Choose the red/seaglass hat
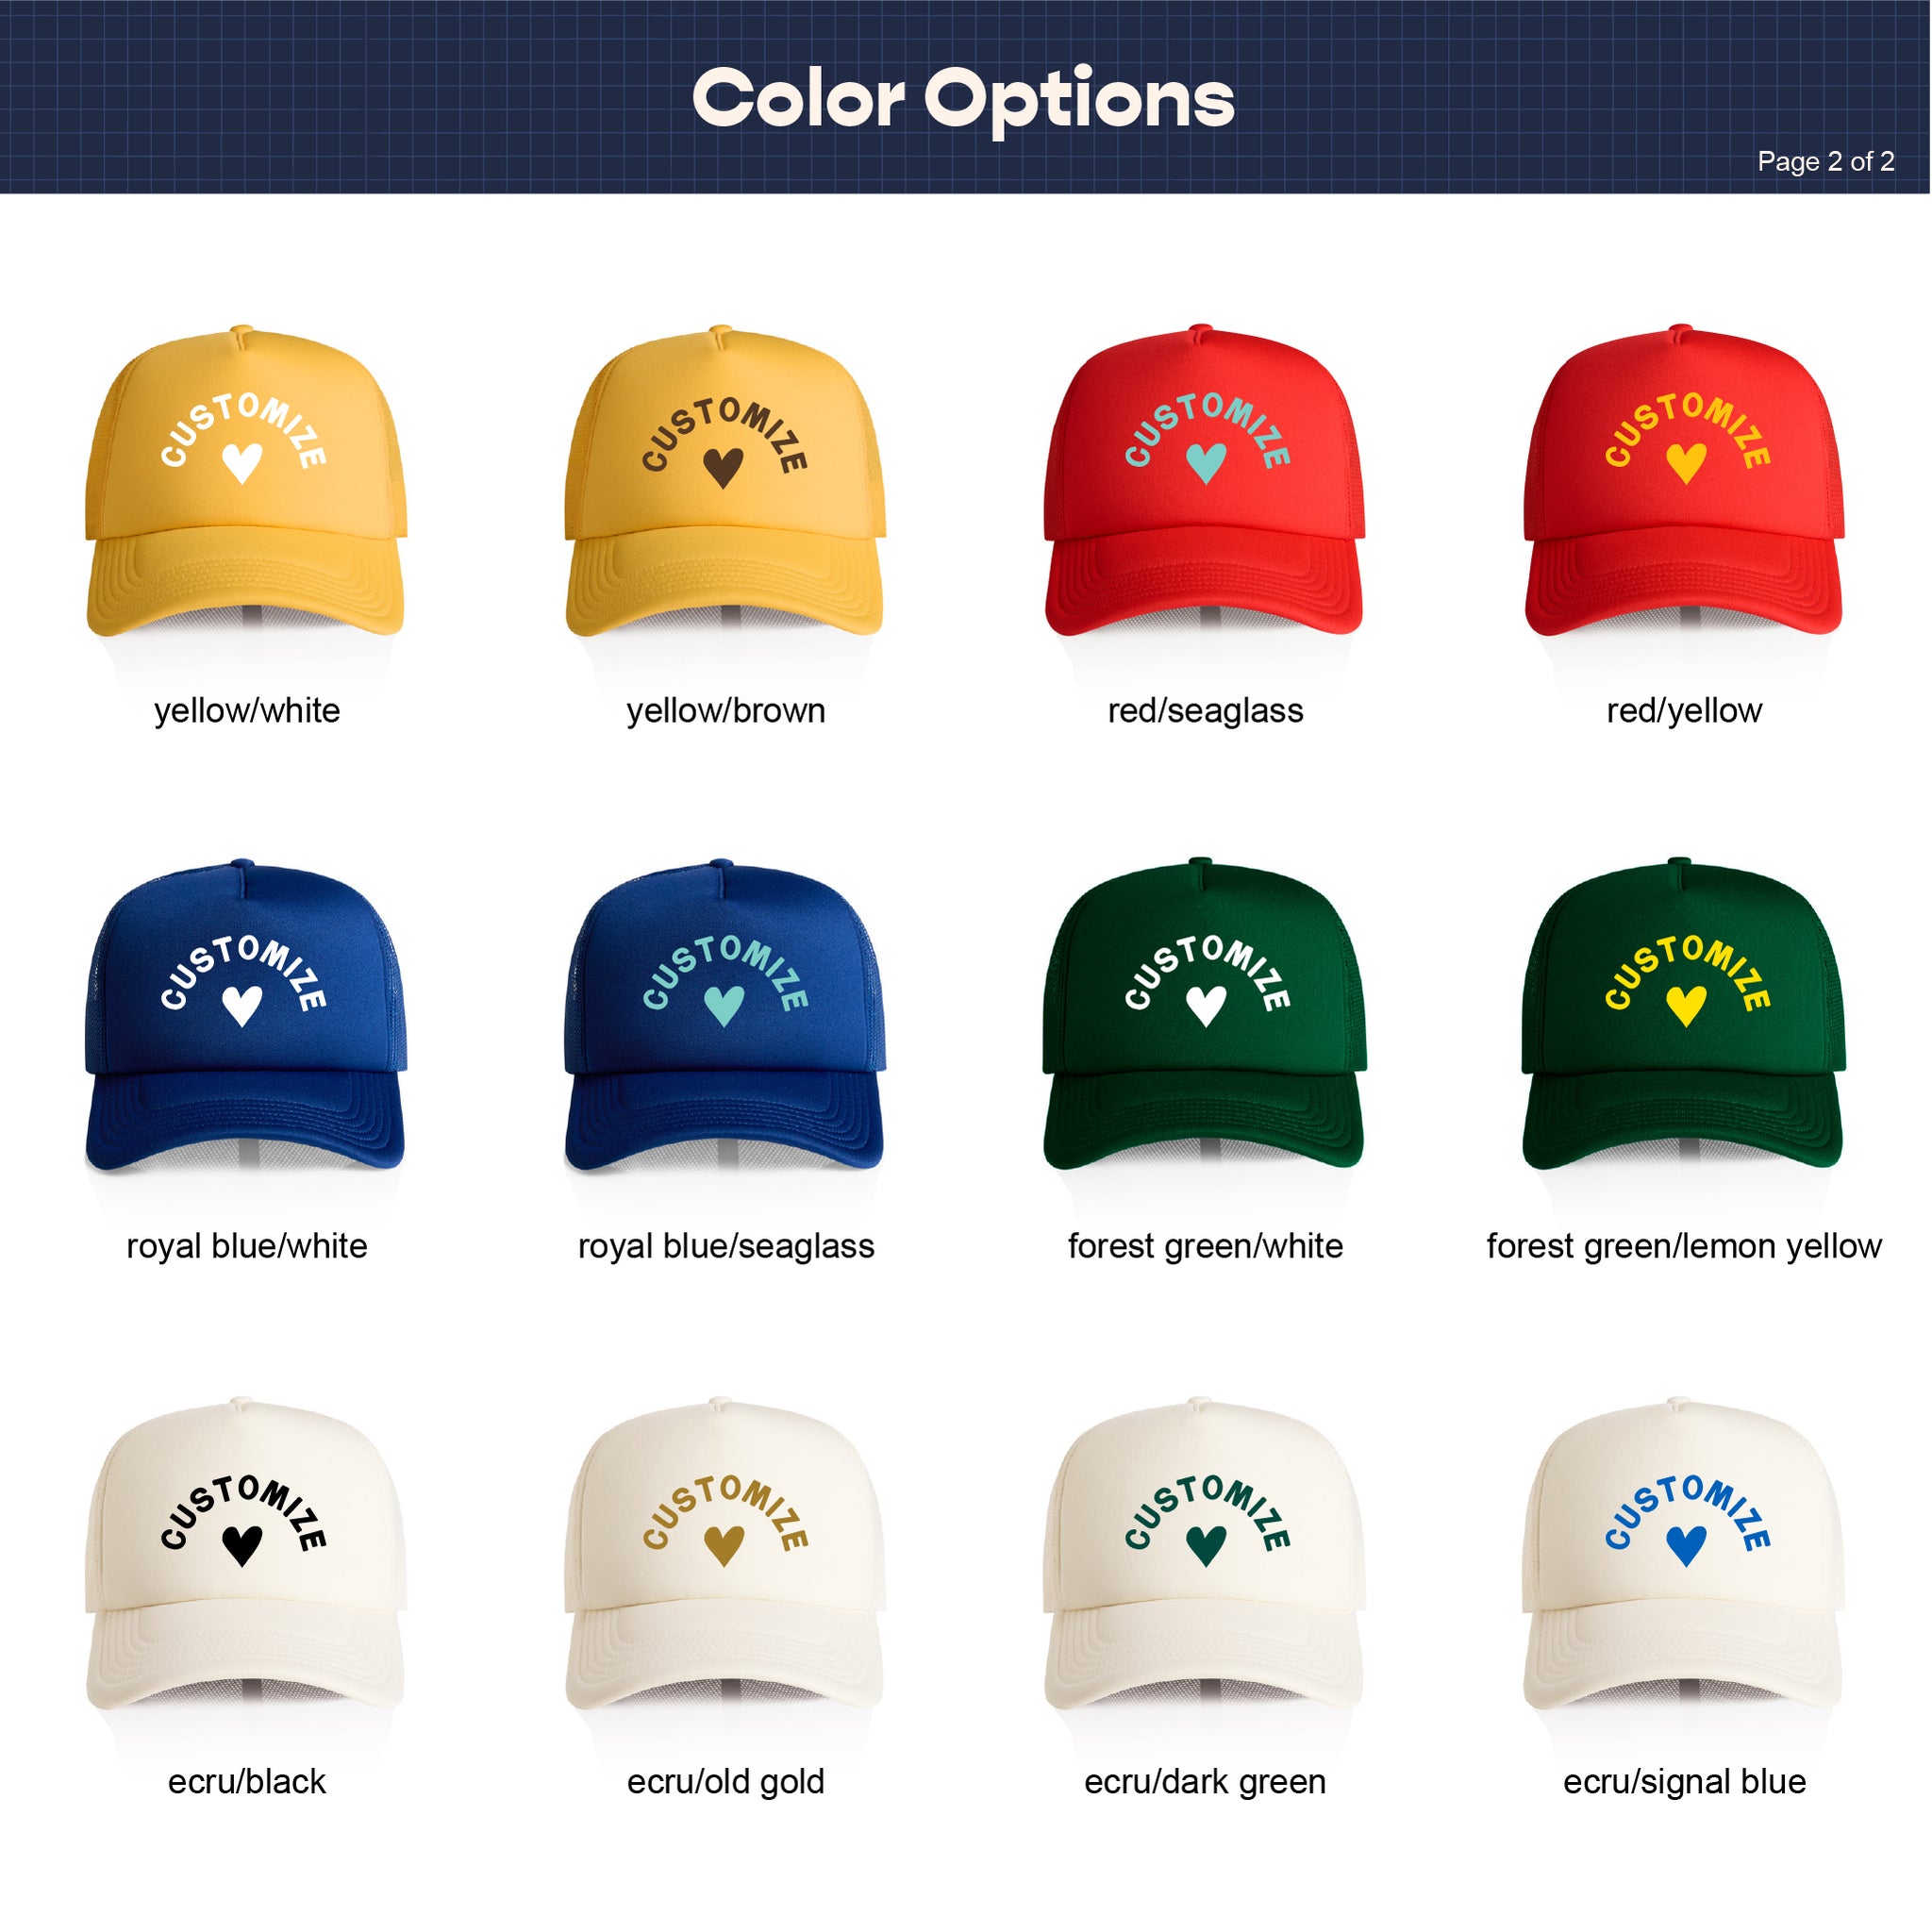 pyautogui.click(x=1204, y=480)
